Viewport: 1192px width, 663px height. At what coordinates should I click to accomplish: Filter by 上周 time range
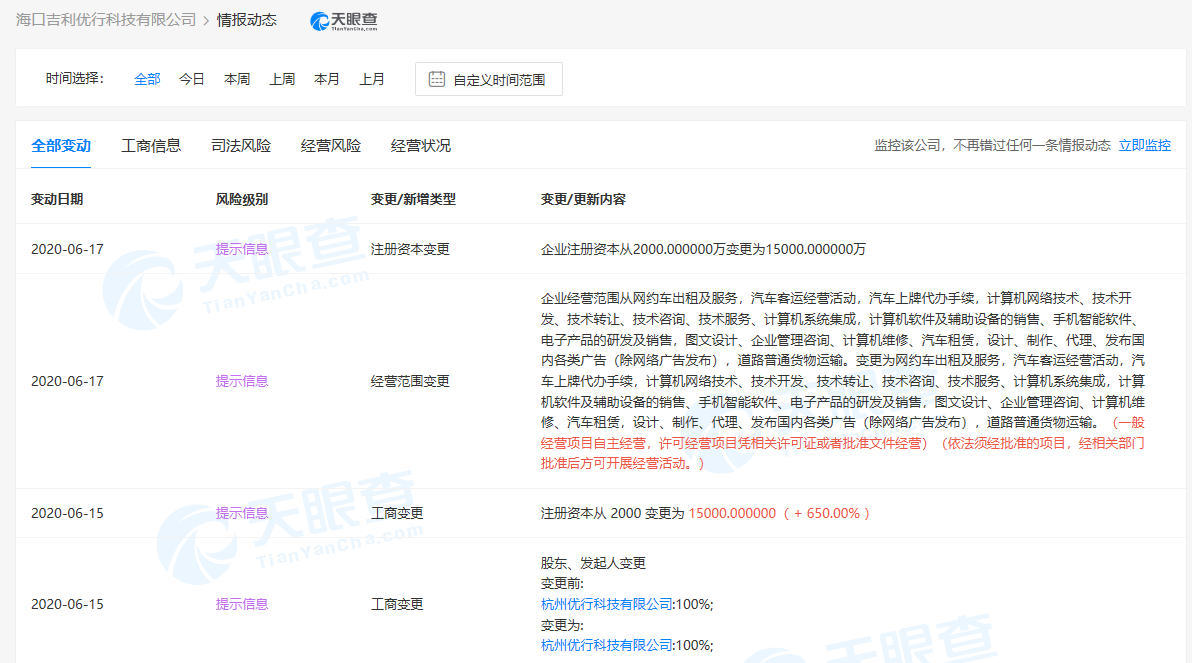[x=282, y=79]
